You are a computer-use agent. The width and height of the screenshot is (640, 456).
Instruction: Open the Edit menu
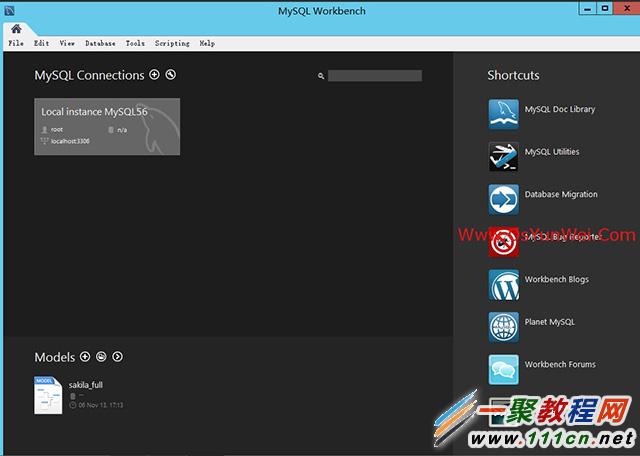tap(41, 43)
